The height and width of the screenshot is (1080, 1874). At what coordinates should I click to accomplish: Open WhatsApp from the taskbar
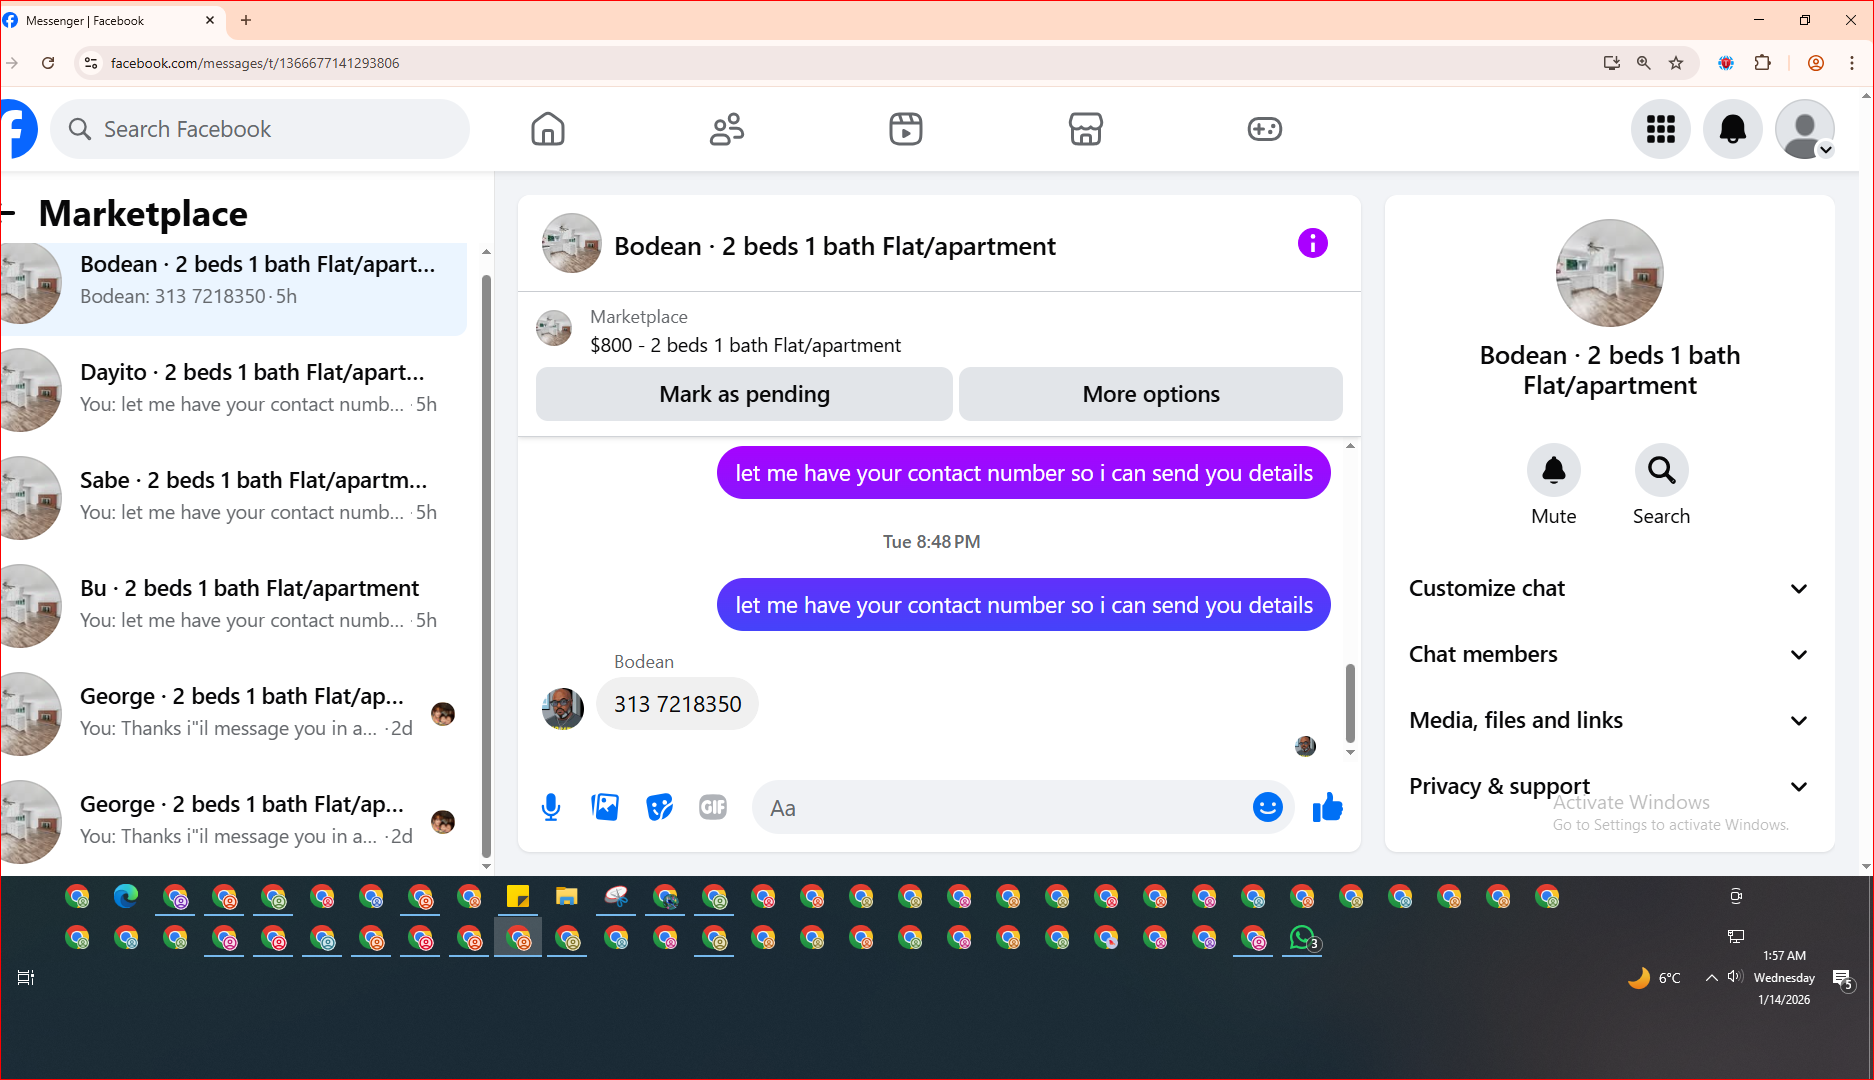point(1302,938)
